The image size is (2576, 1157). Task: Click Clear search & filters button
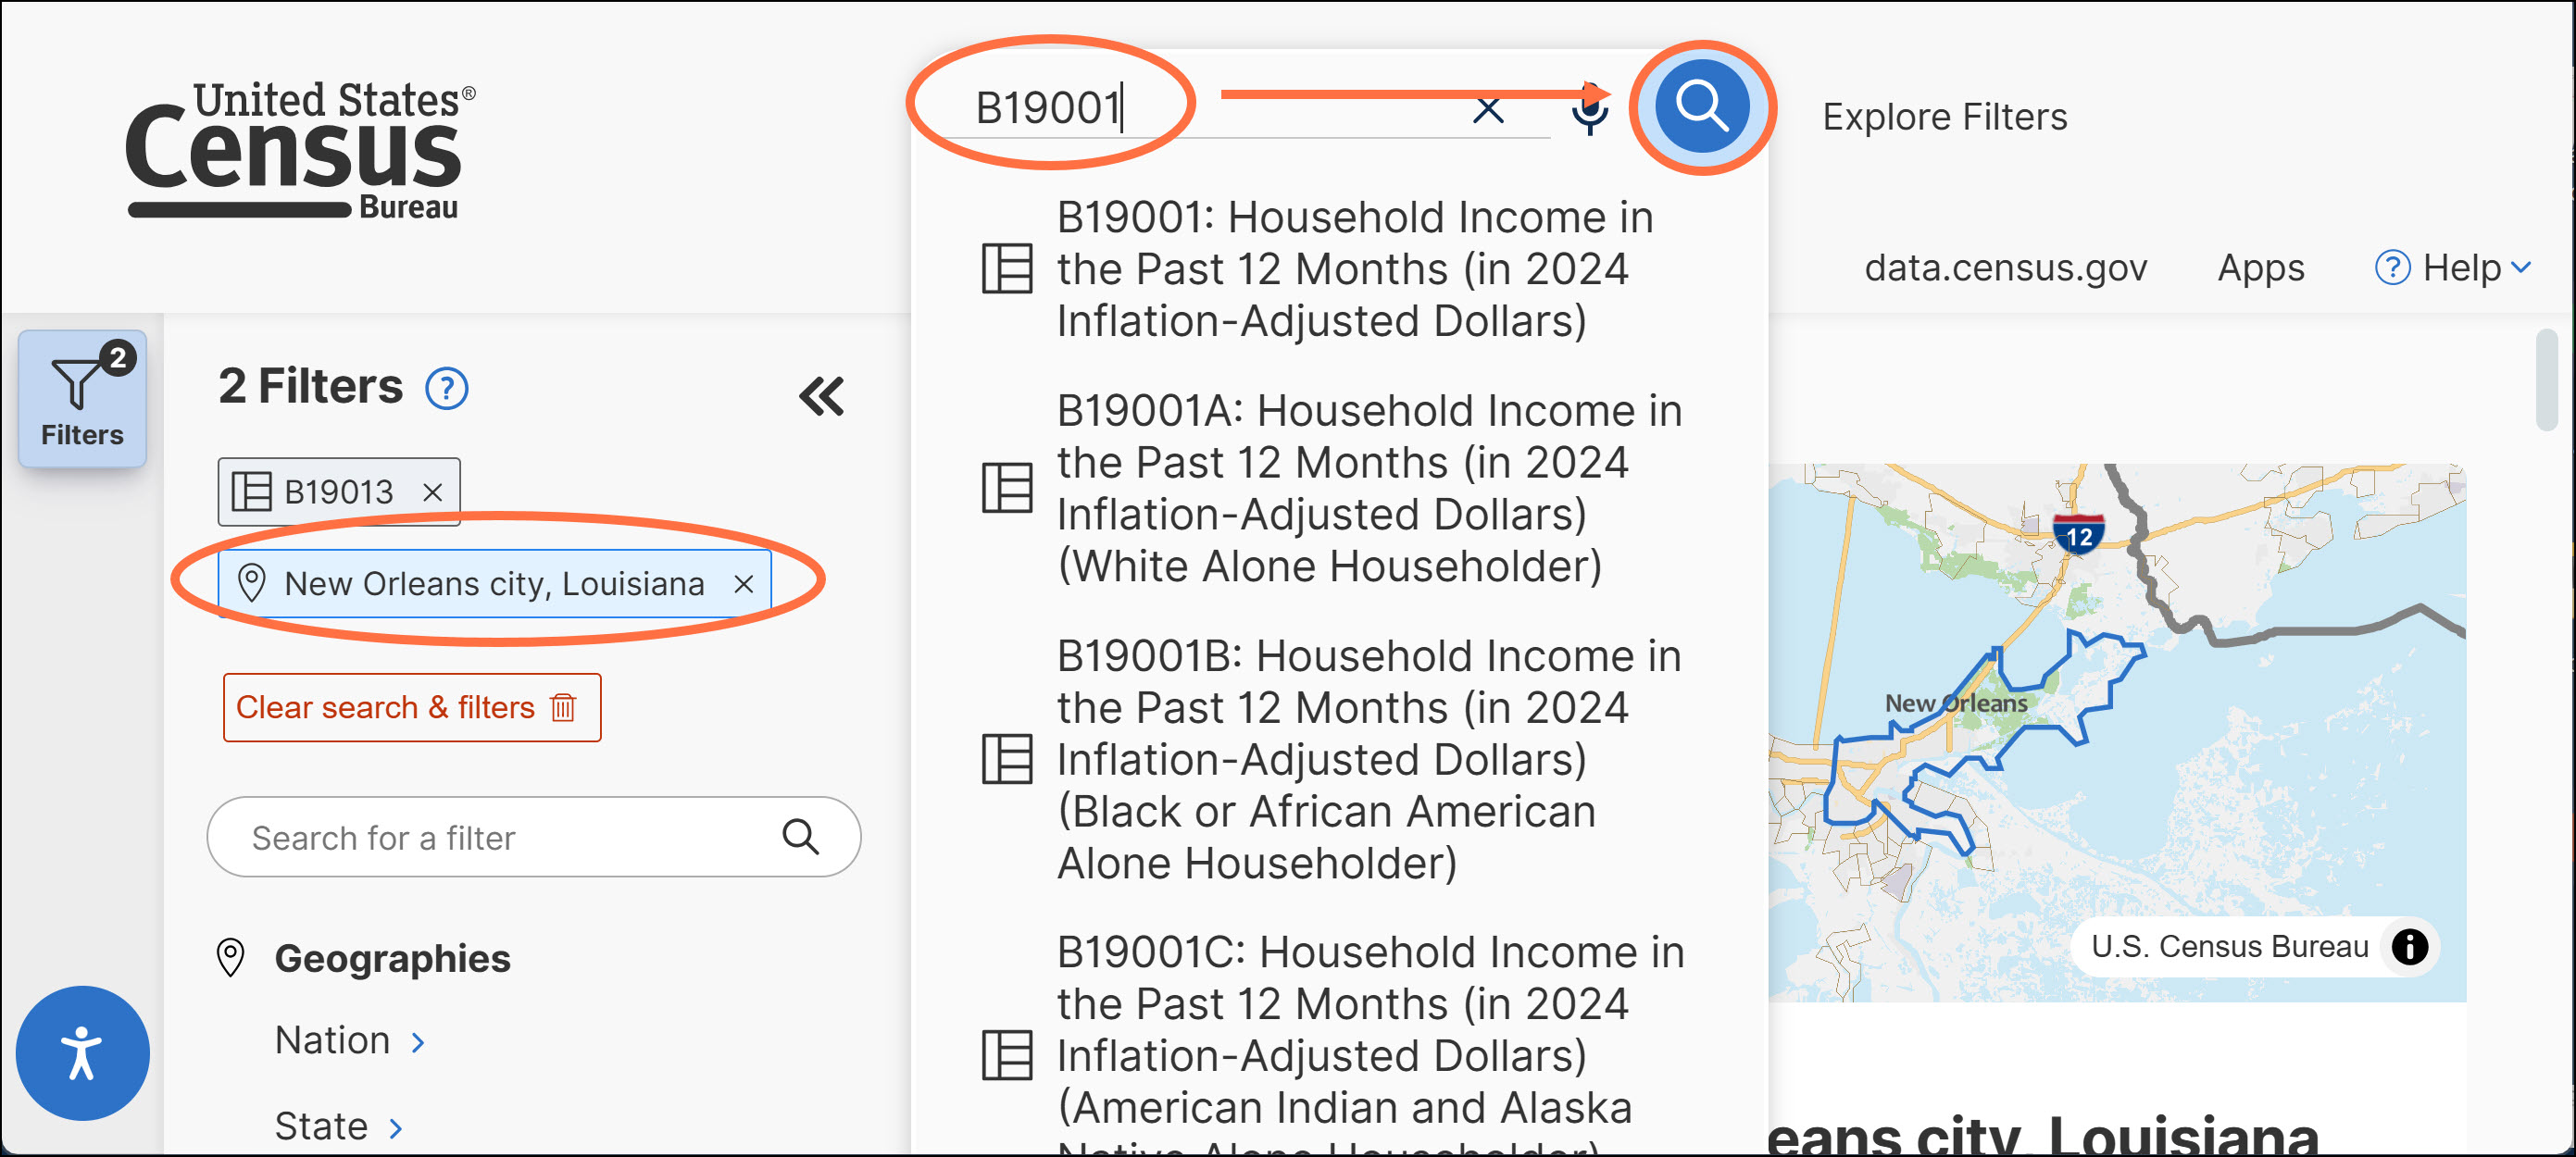coord(411,707)
